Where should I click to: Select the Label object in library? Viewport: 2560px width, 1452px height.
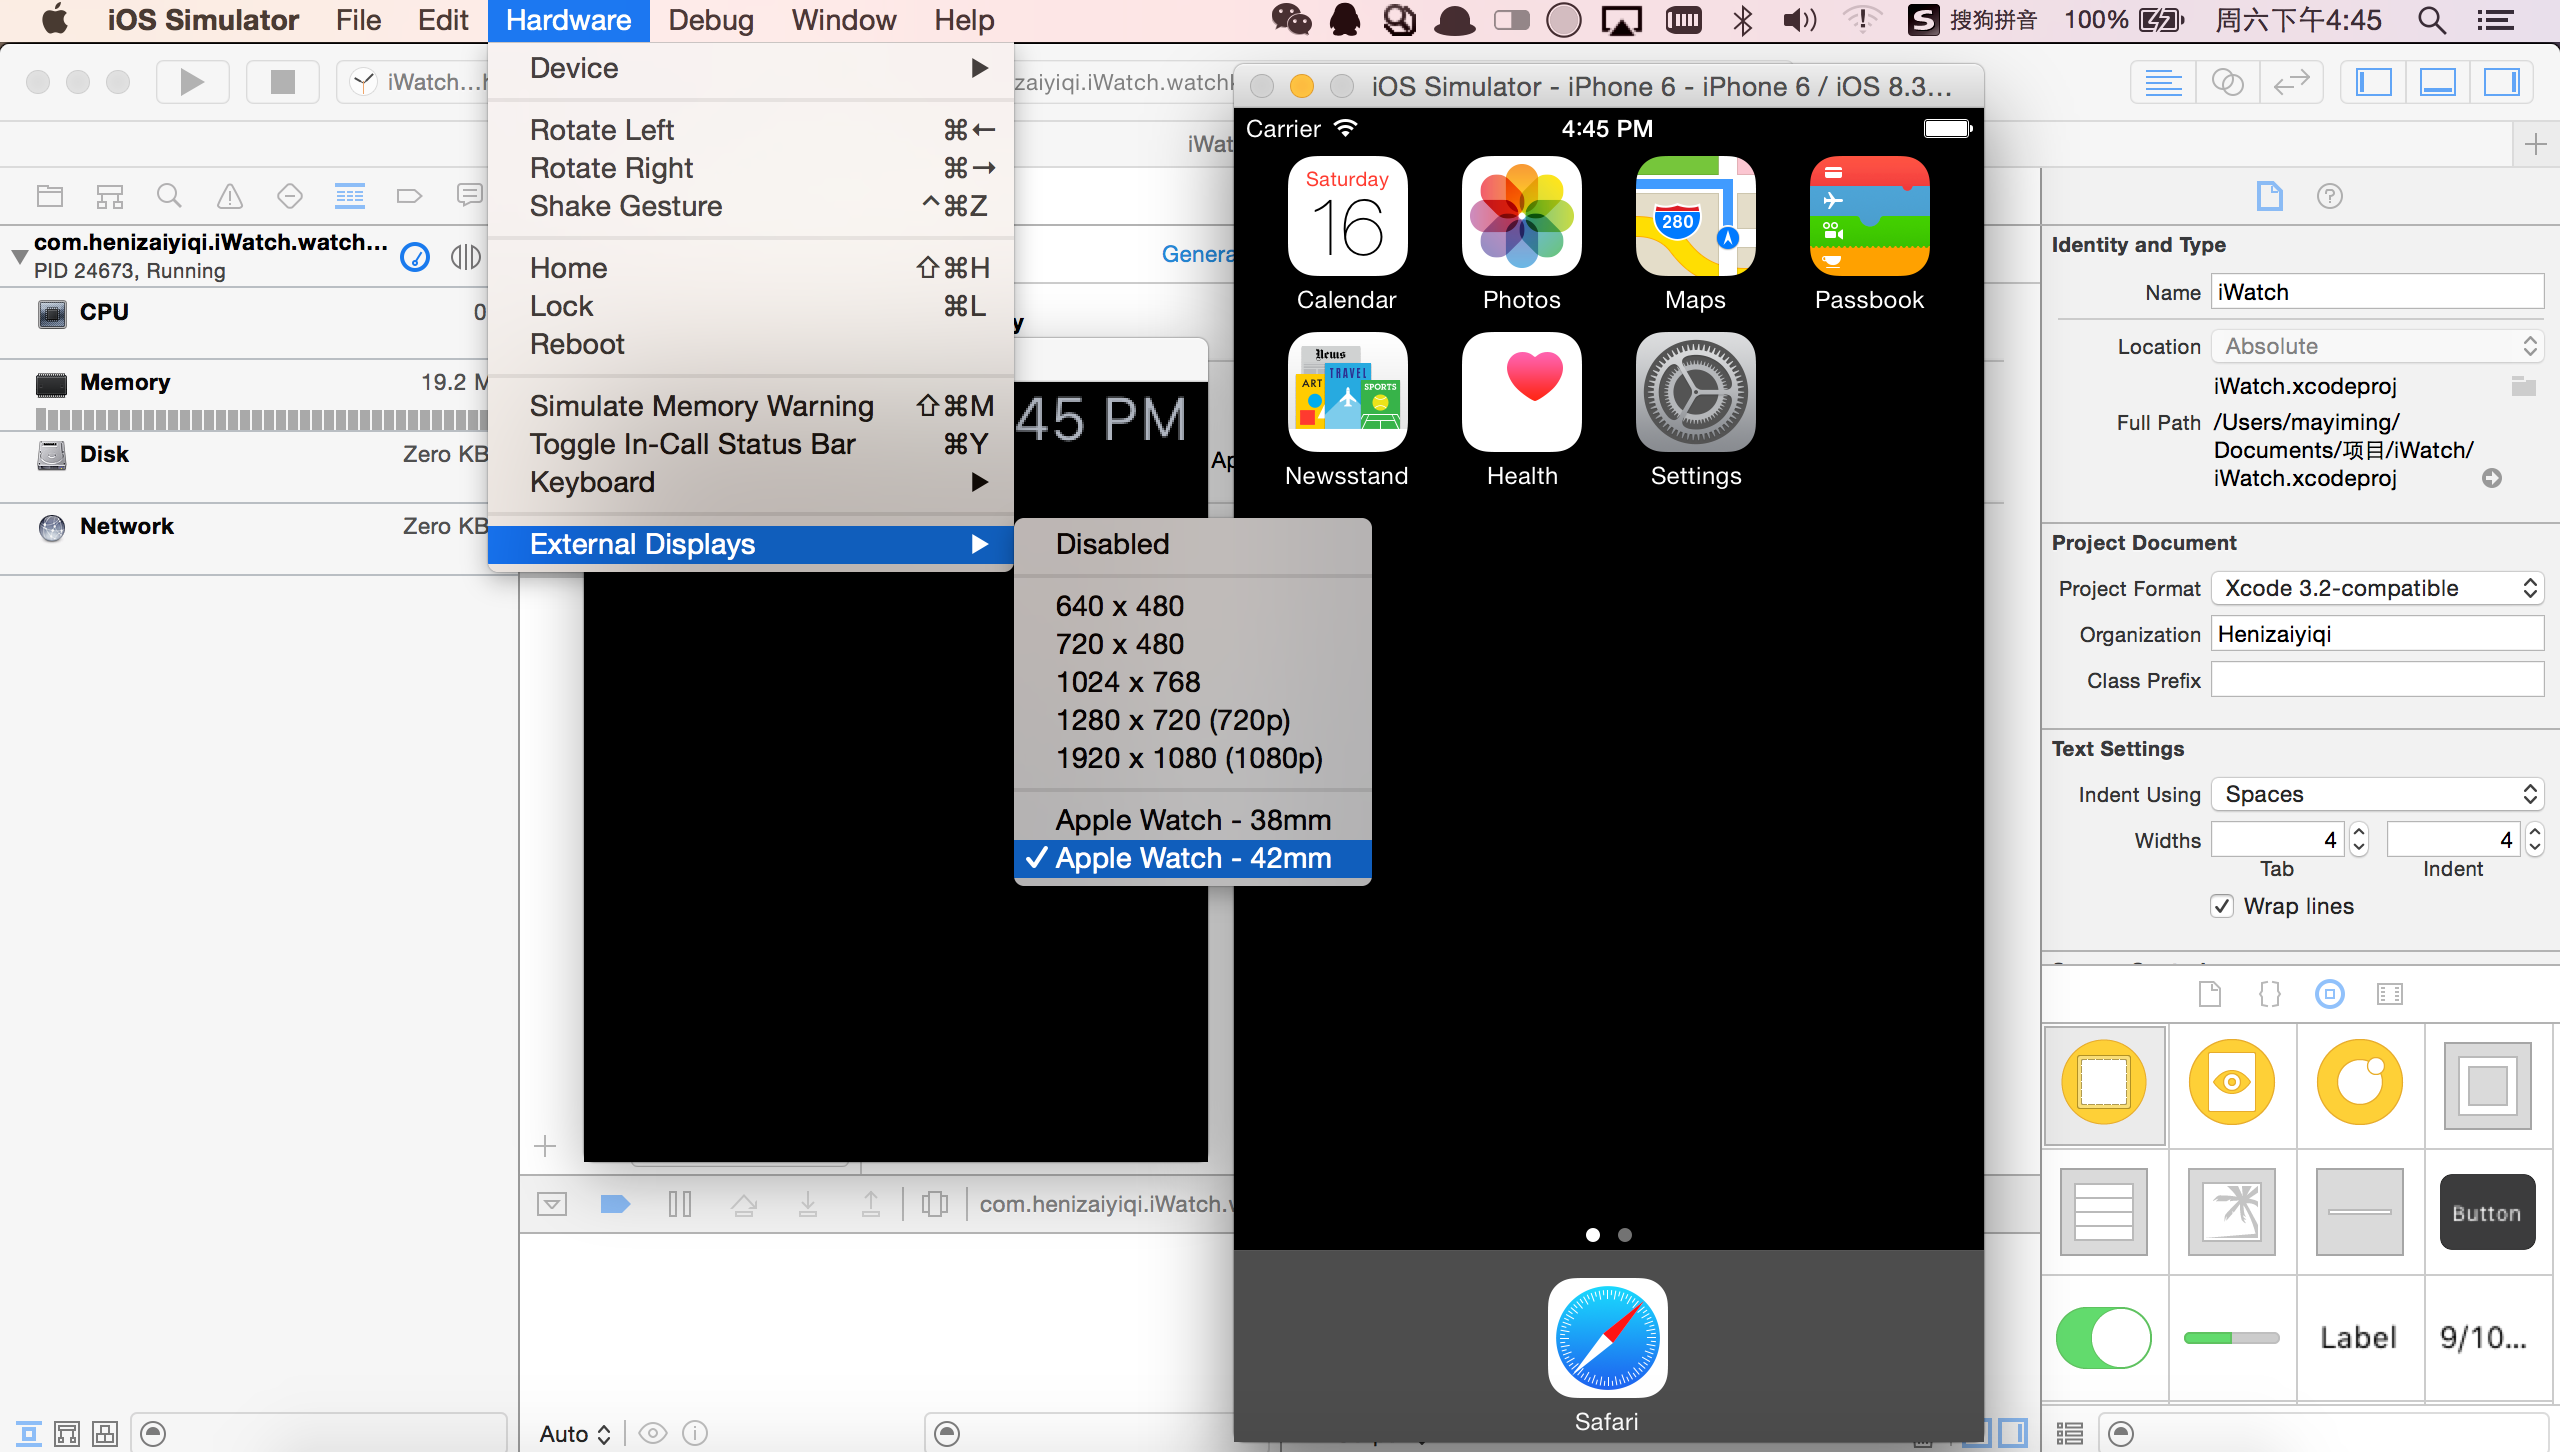pyautogui.click(x=2360, y=1338)
